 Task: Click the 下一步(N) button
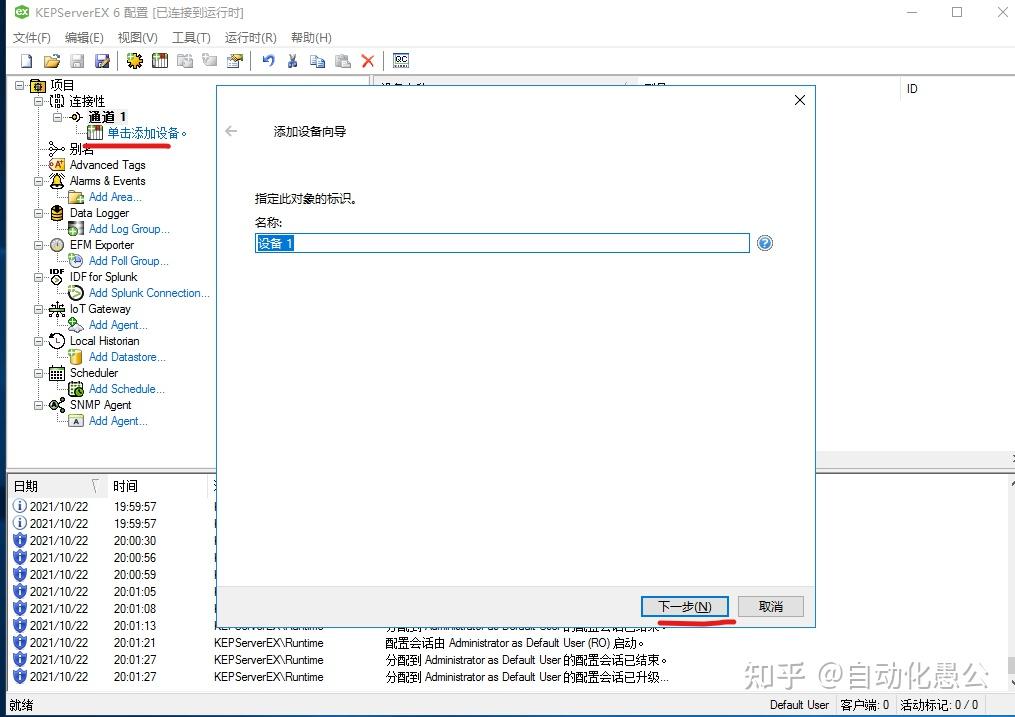685,605
